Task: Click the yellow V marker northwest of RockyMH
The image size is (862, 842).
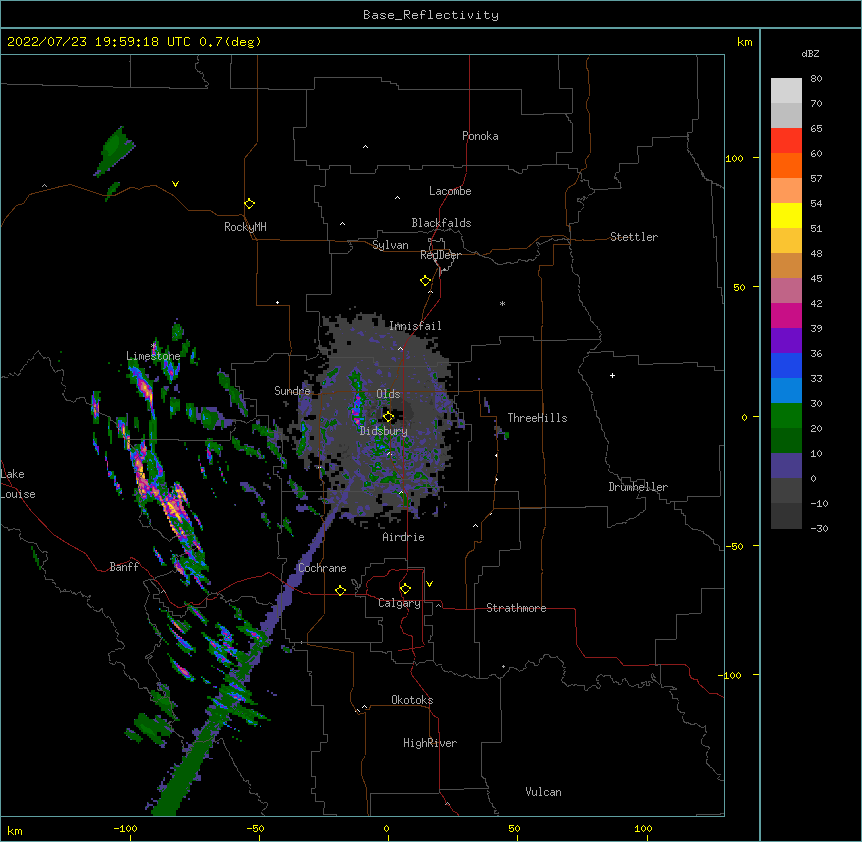Action: (175, 184)
